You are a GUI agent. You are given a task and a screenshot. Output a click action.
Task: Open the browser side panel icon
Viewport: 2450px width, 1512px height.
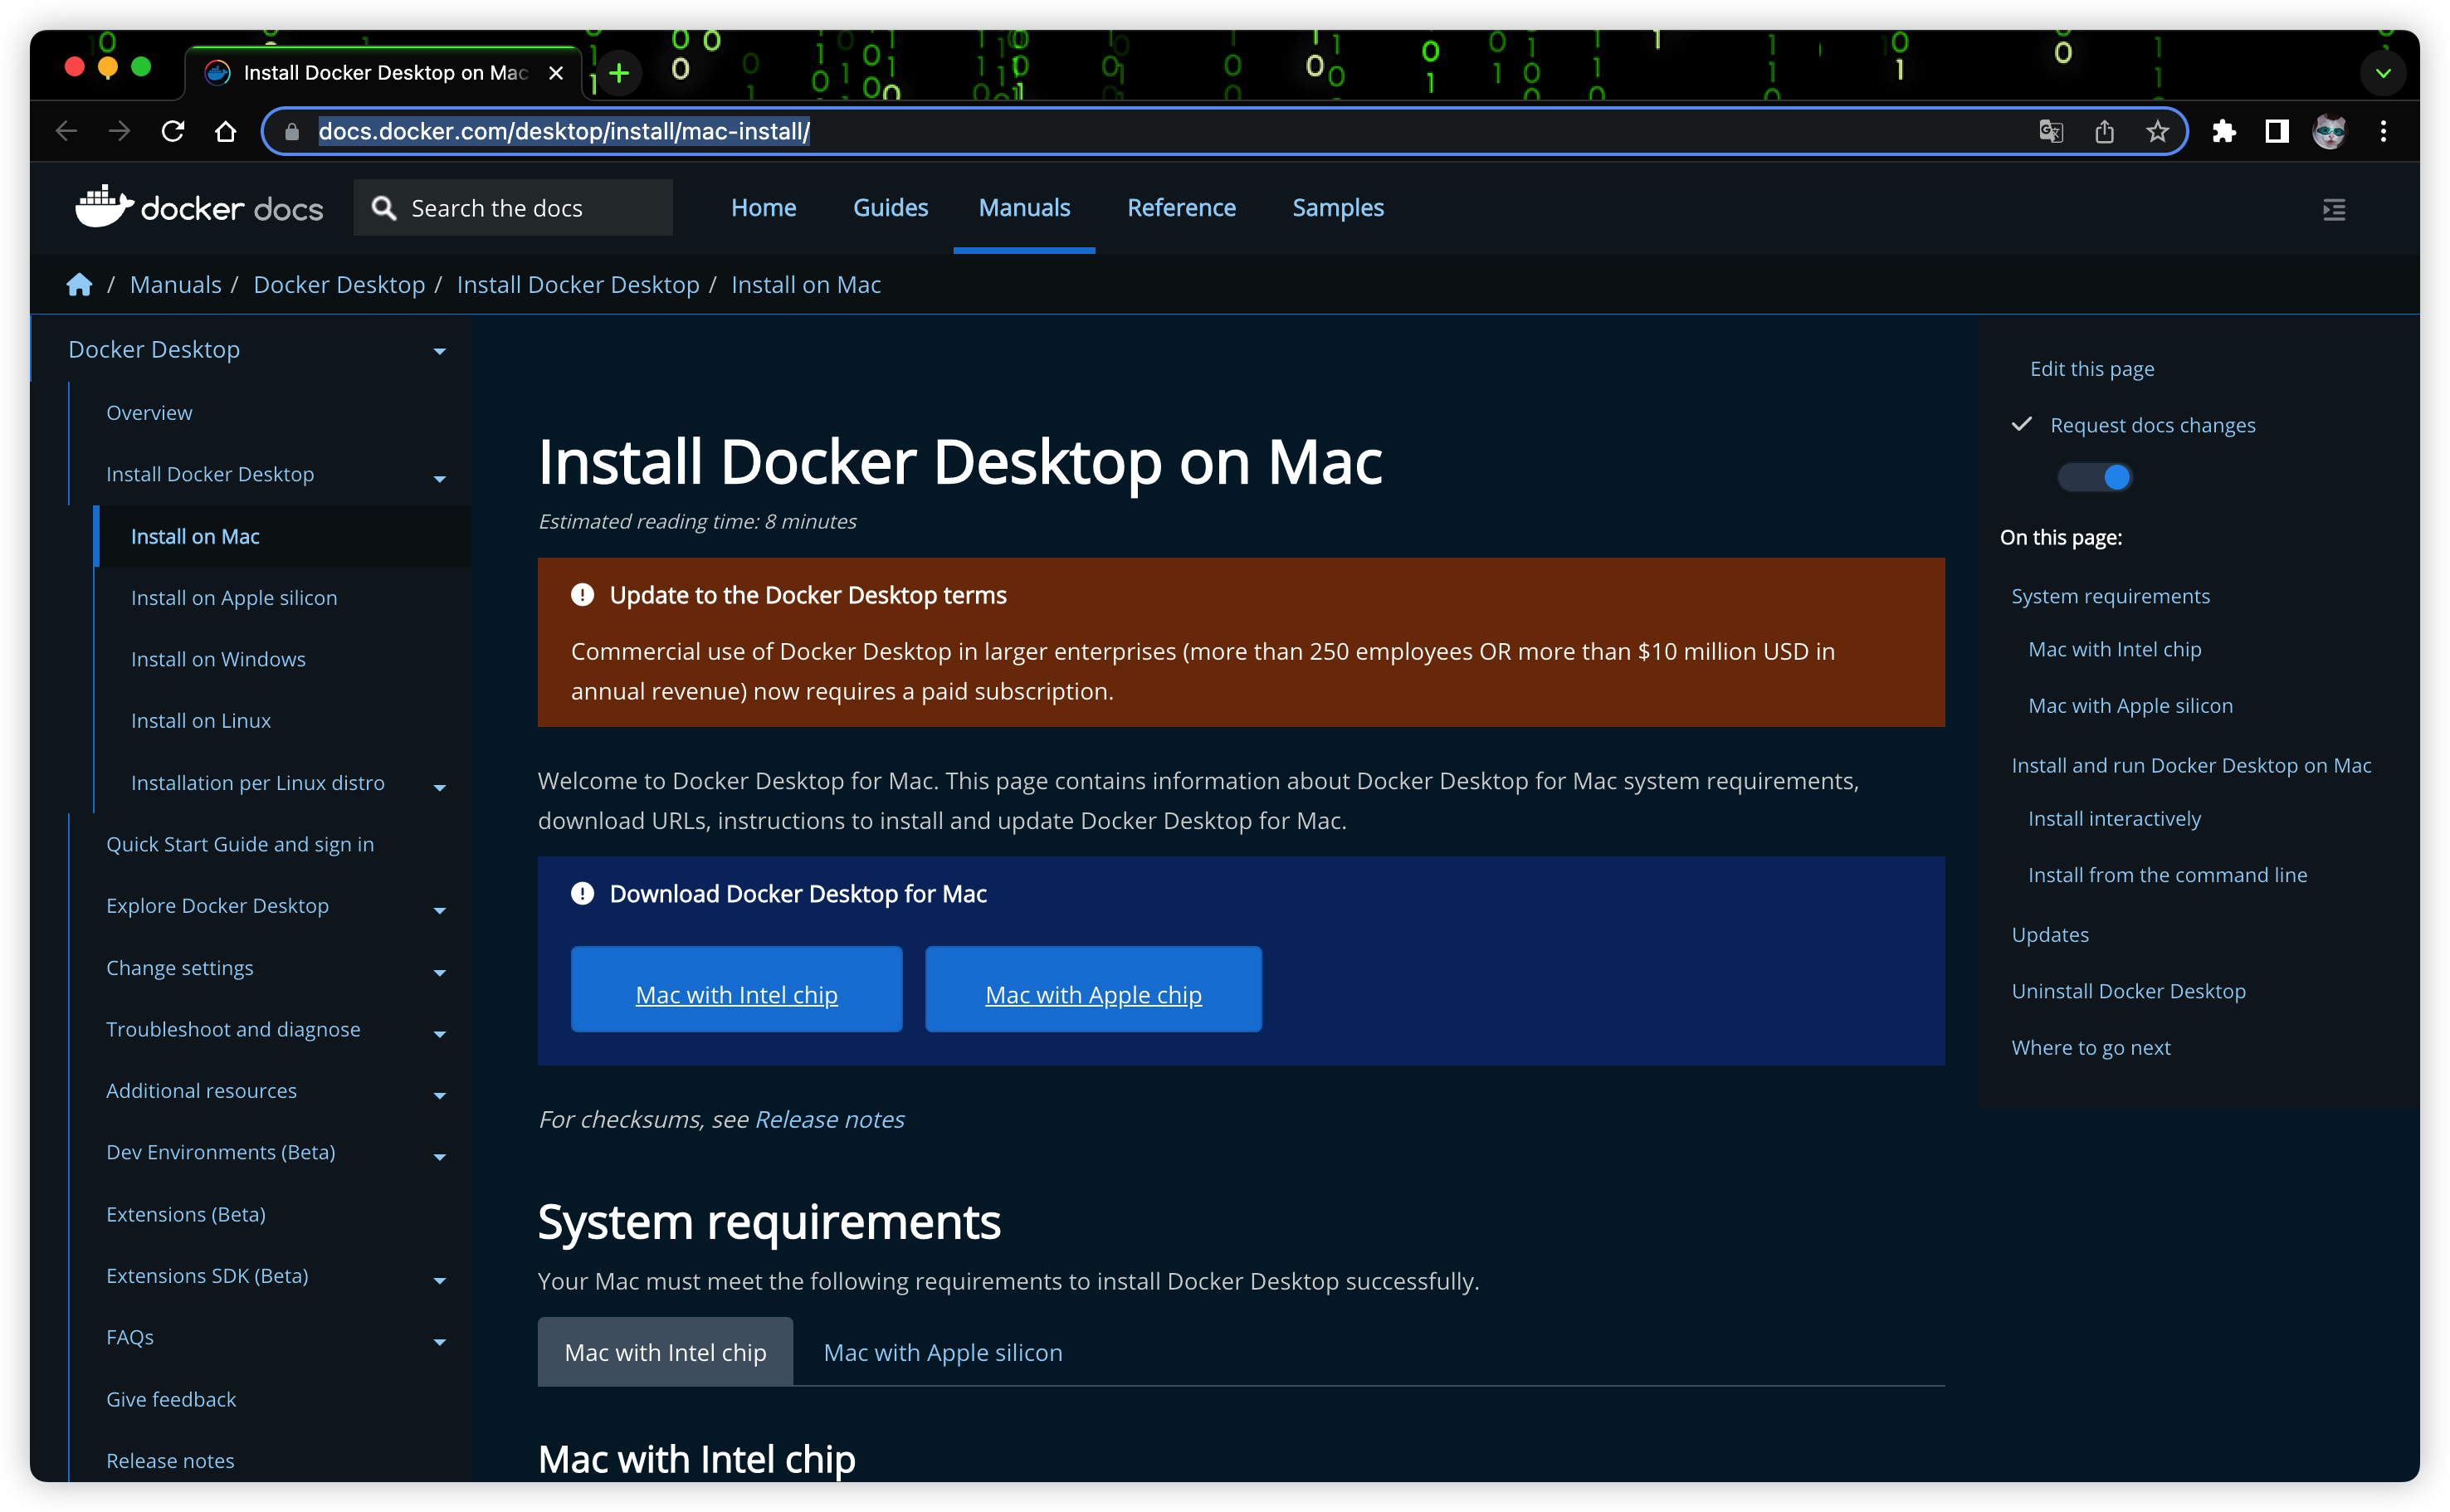click(2276, 131)
